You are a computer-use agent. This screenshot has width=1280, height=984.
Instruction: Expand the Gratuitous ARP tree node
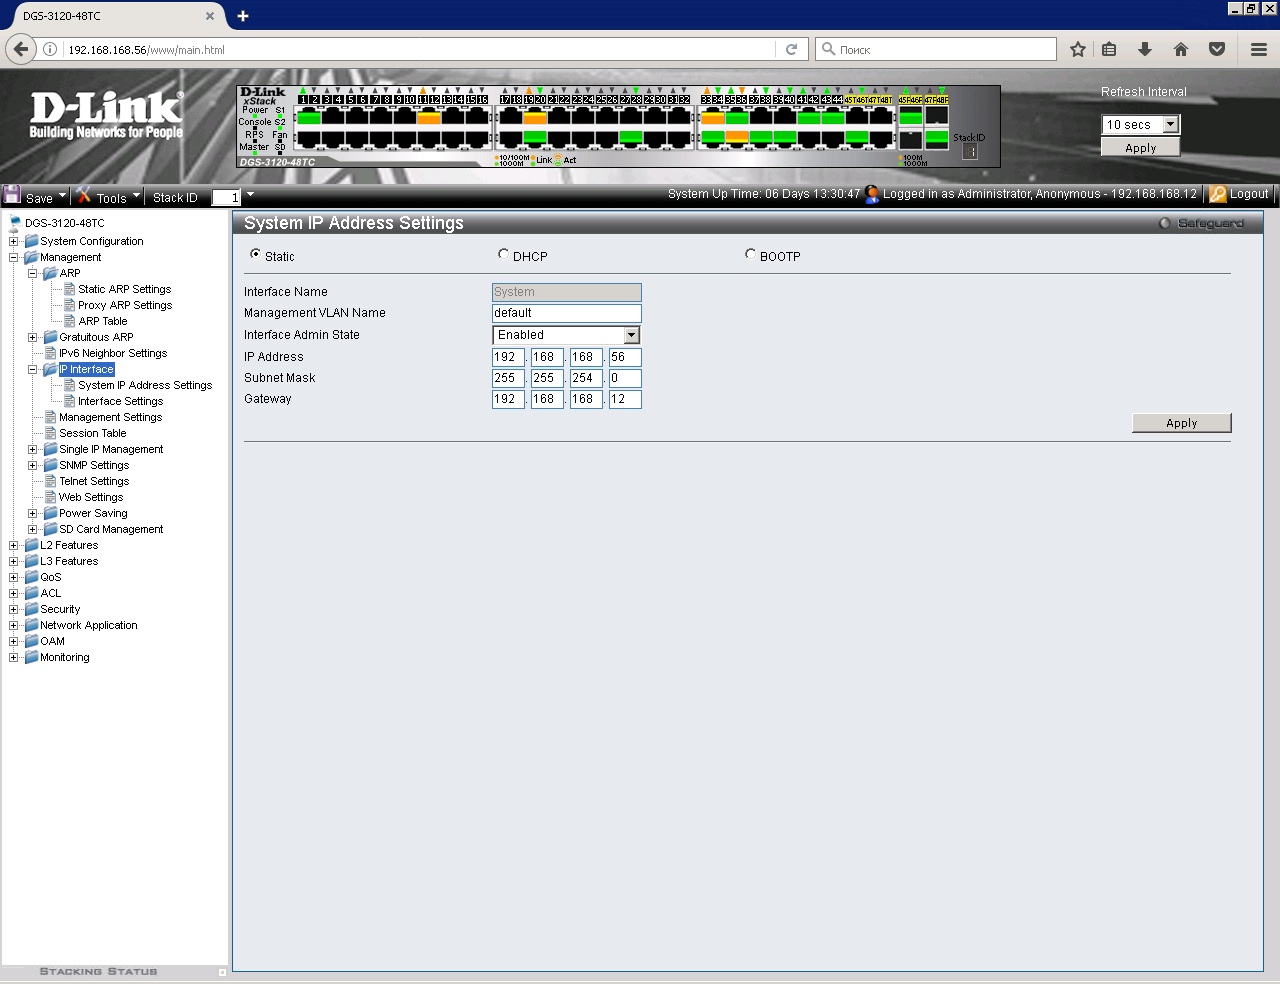coord(32,337)
